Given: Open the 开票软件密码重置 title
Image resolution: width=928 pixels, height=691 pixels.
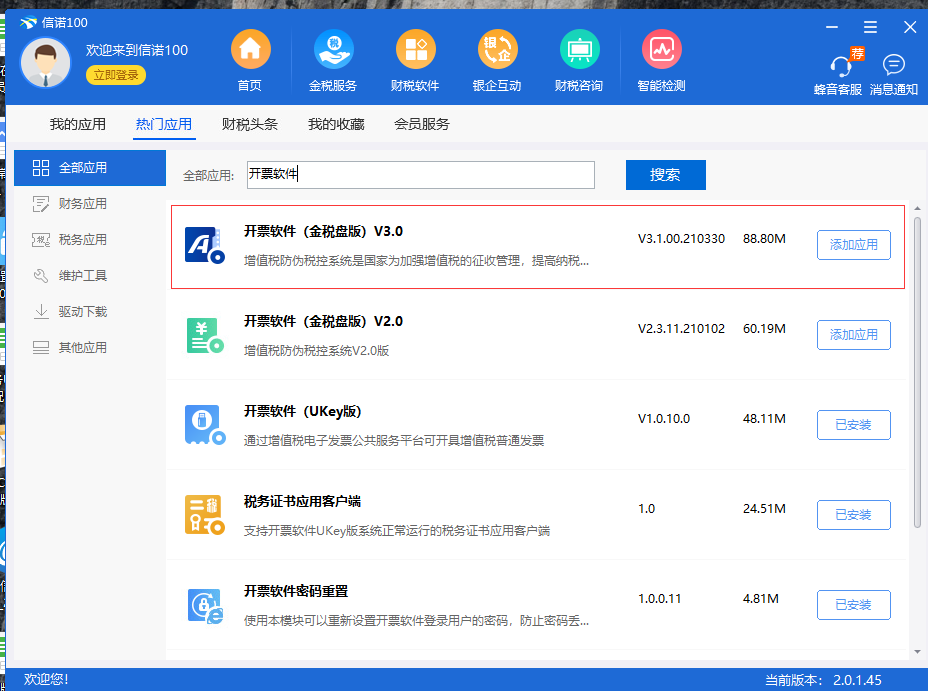Looking at the screenshot, I should pos(296,592).
